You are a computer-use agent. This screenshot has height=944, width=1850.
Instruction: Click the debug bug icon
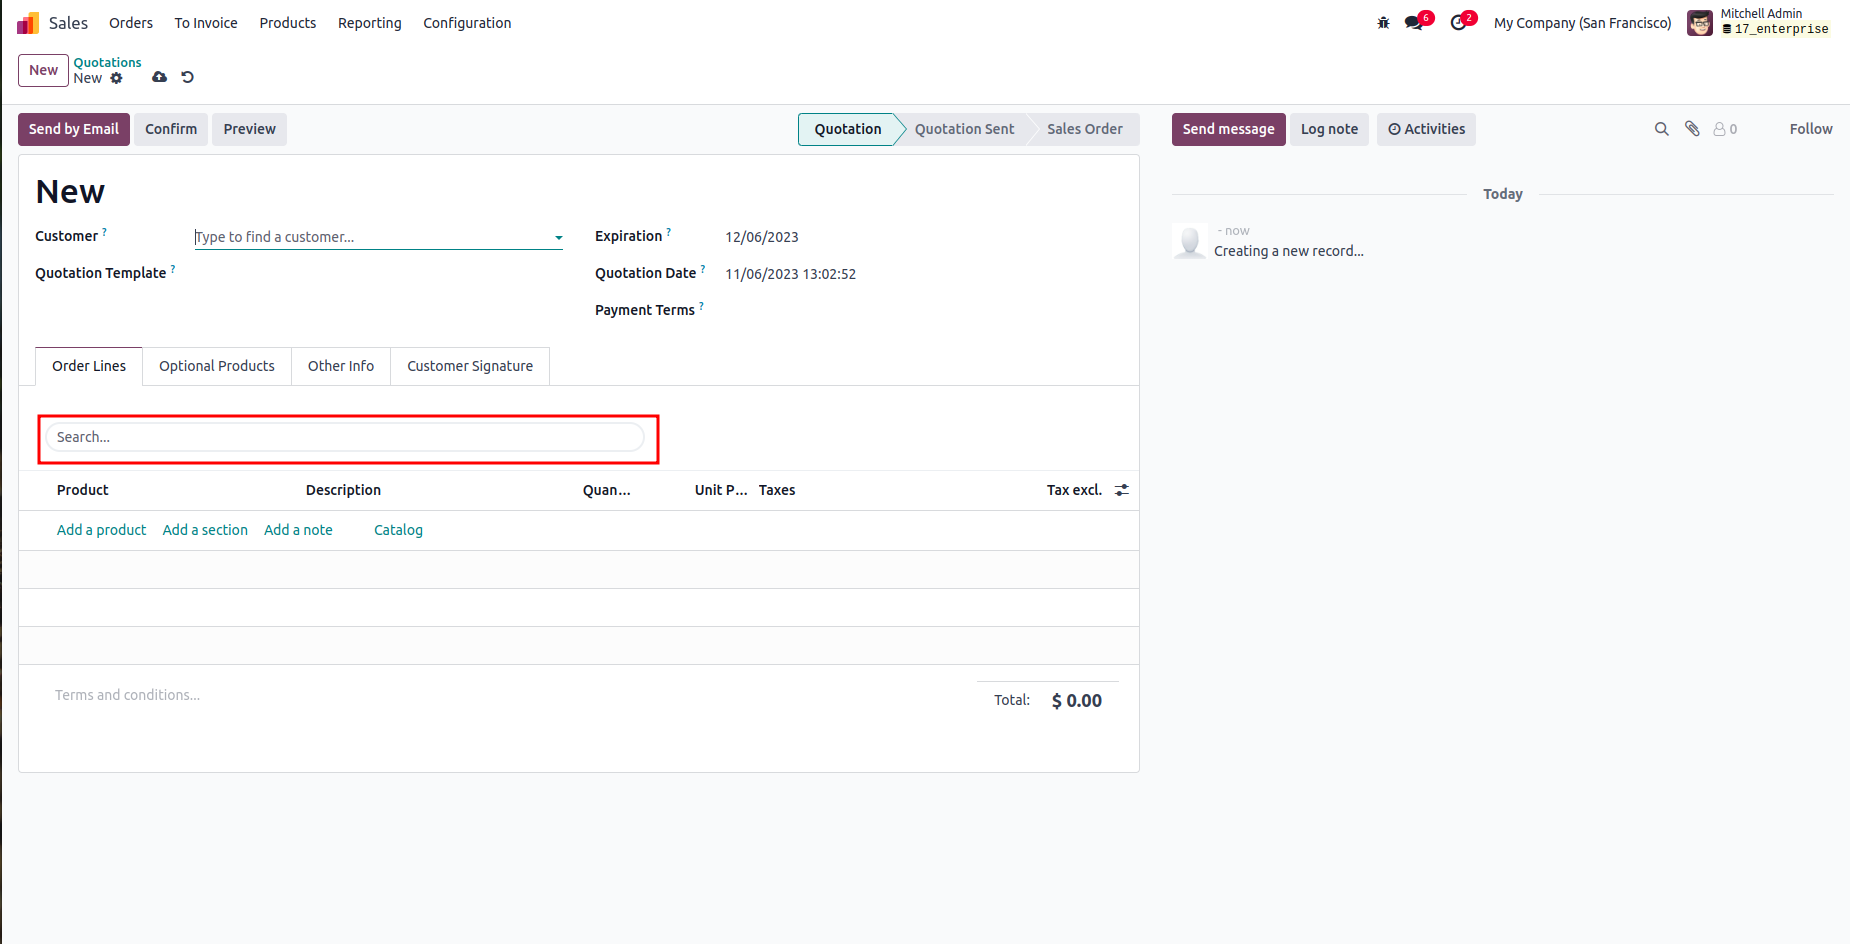tap(1383, 23)
